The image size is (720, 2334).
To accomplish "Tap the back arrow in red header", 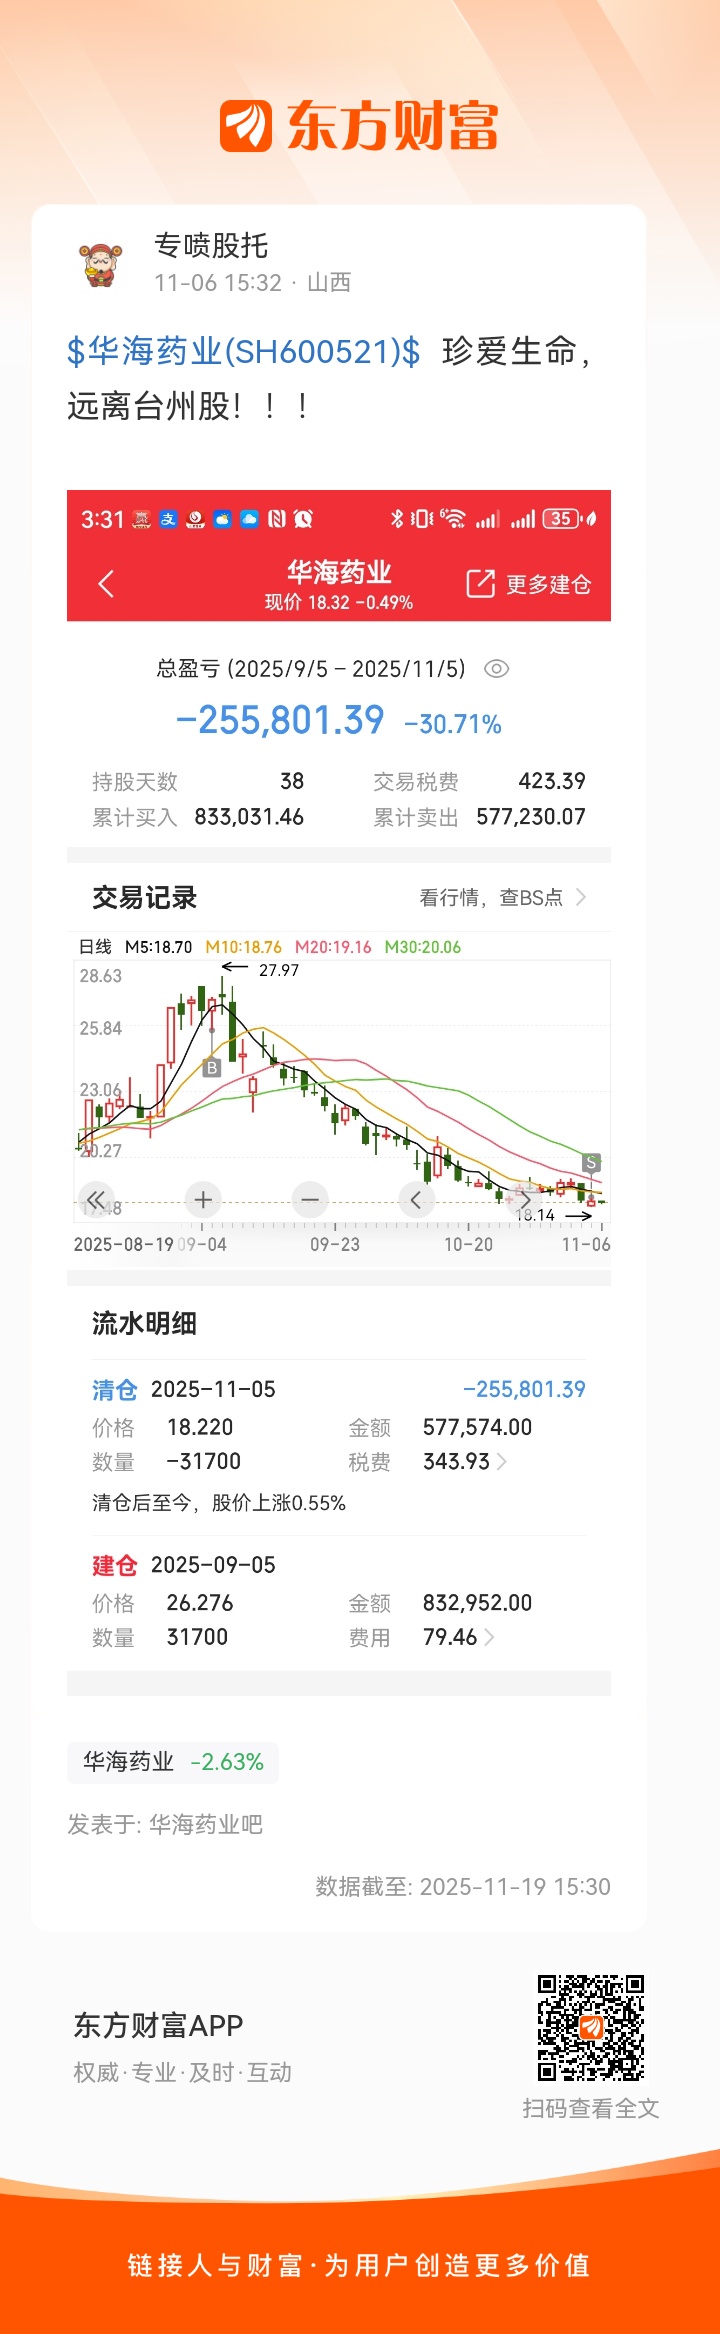I will point(106,584).
